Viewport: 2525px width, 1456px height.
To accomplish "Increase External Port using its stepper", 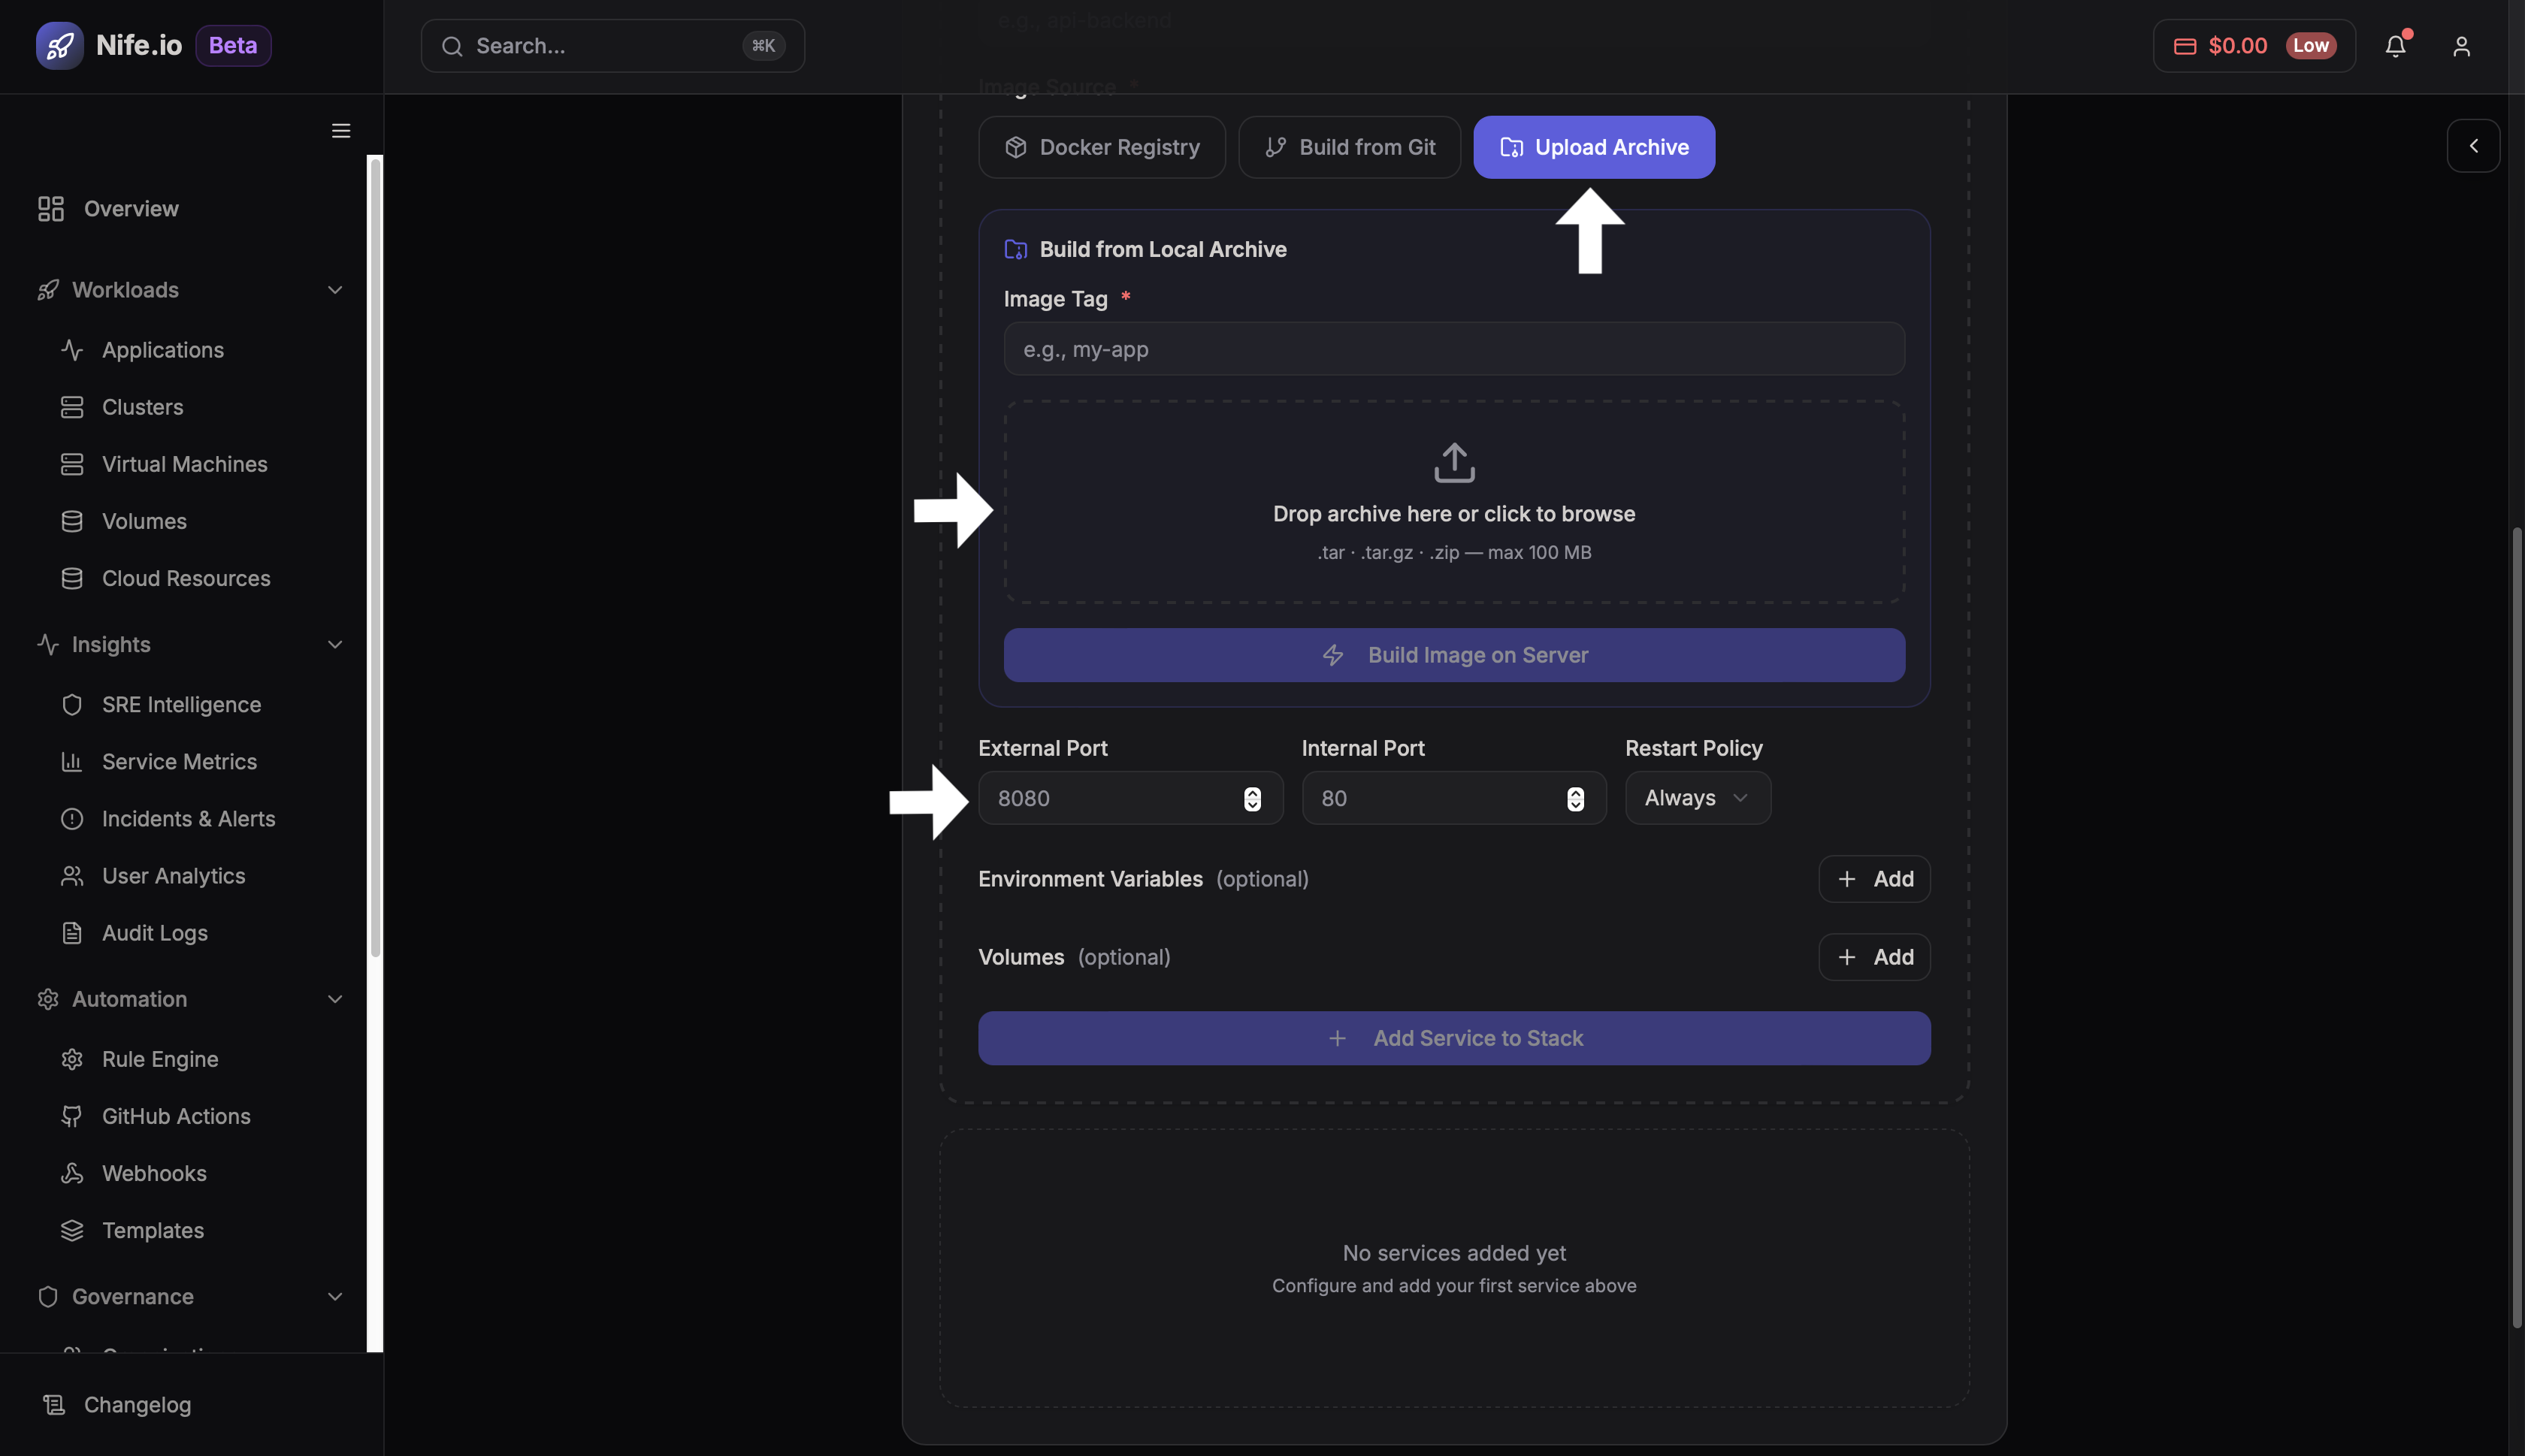I will (x=1253, y=792).
